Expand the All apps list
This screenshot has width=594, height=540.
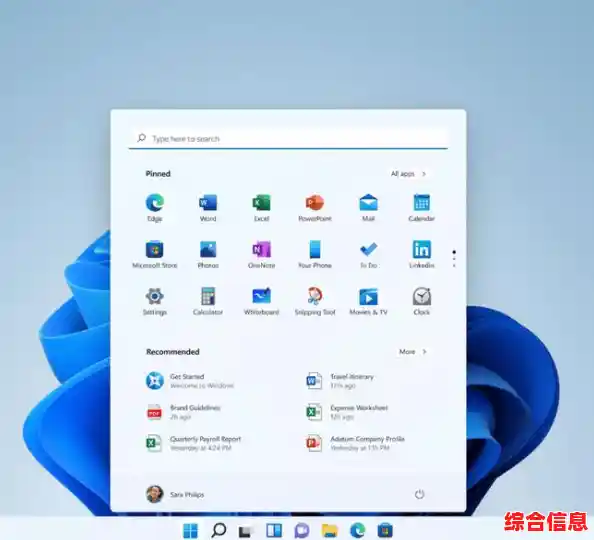[408, 174]
